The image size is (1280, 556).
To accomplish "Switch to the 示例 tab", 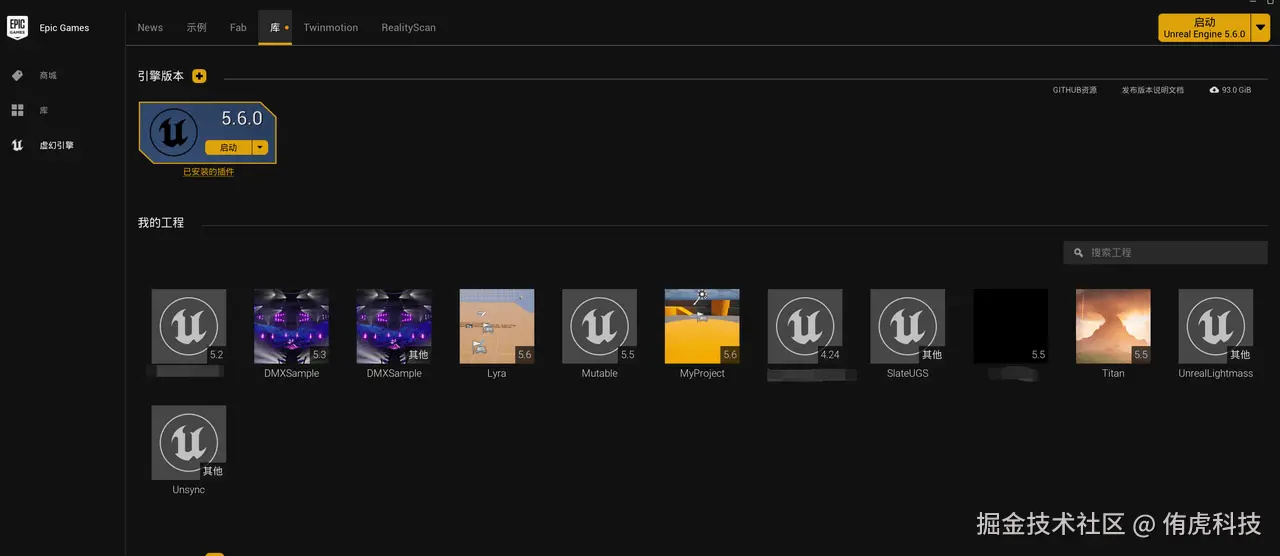I will coord(196,28).
